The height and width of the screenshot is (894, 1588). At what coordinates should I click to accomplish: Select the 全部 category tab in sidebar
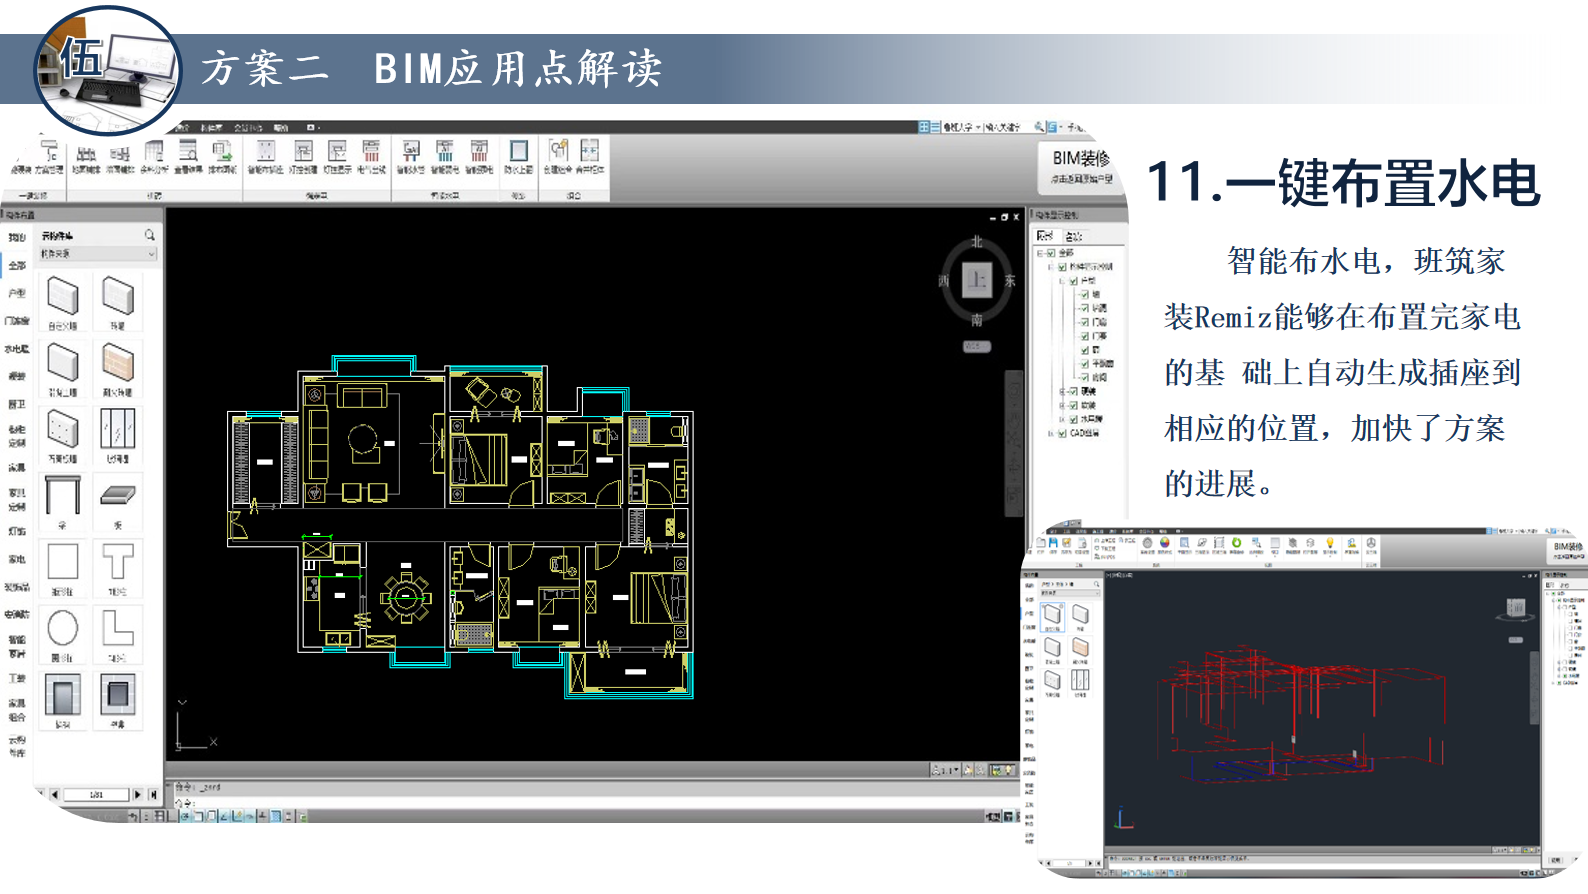point(17,265)
